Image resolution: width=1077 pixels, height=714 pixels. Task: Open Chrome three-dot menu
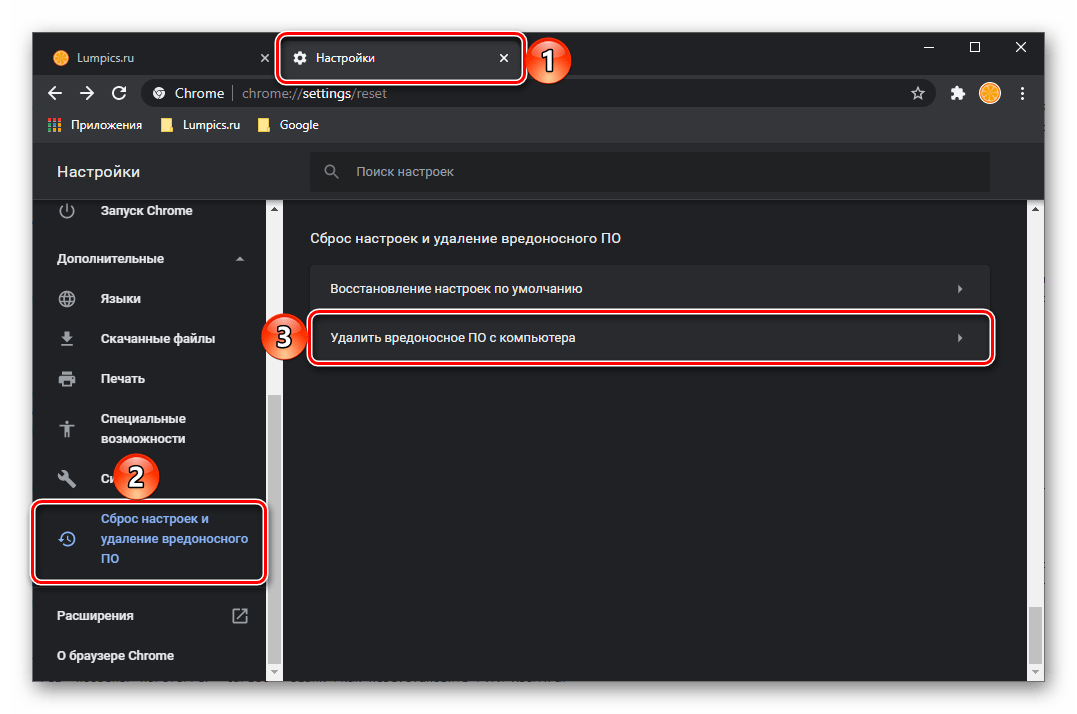[1022, 93]
